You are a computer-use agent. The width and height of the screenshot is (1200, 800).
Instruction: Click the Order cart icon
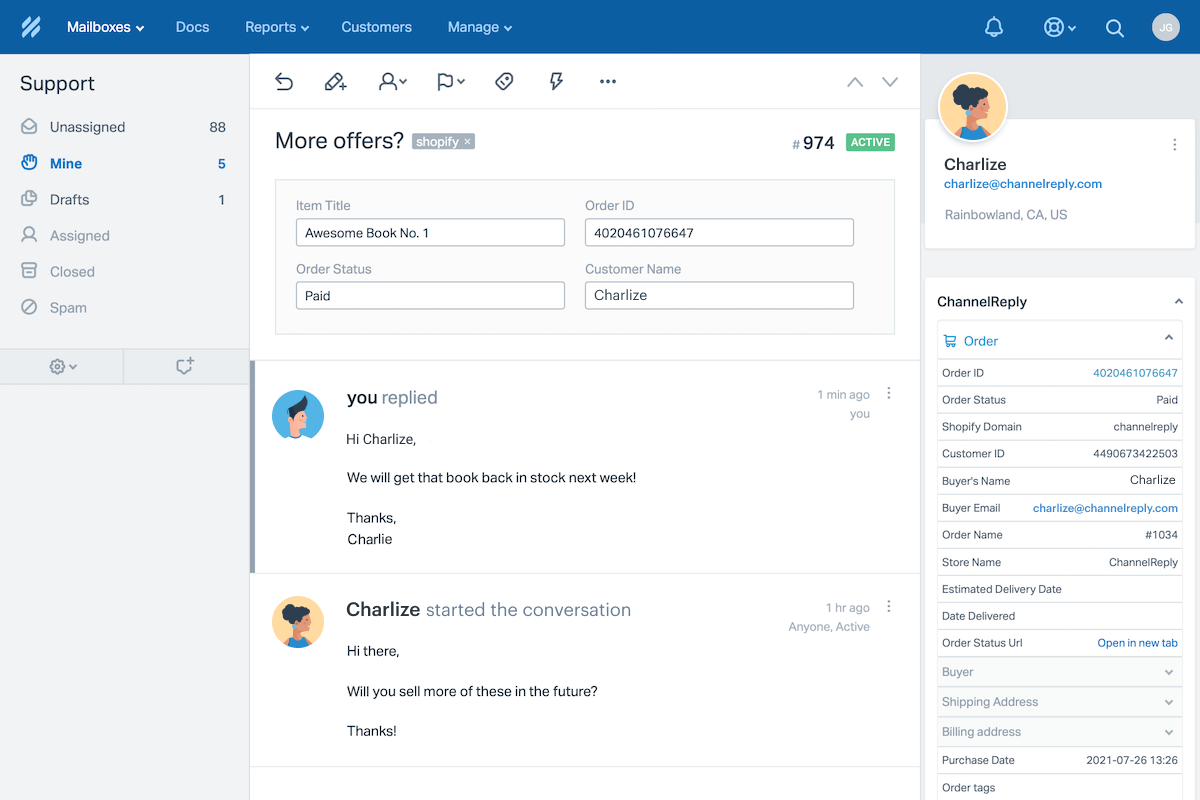click(950, 341)
